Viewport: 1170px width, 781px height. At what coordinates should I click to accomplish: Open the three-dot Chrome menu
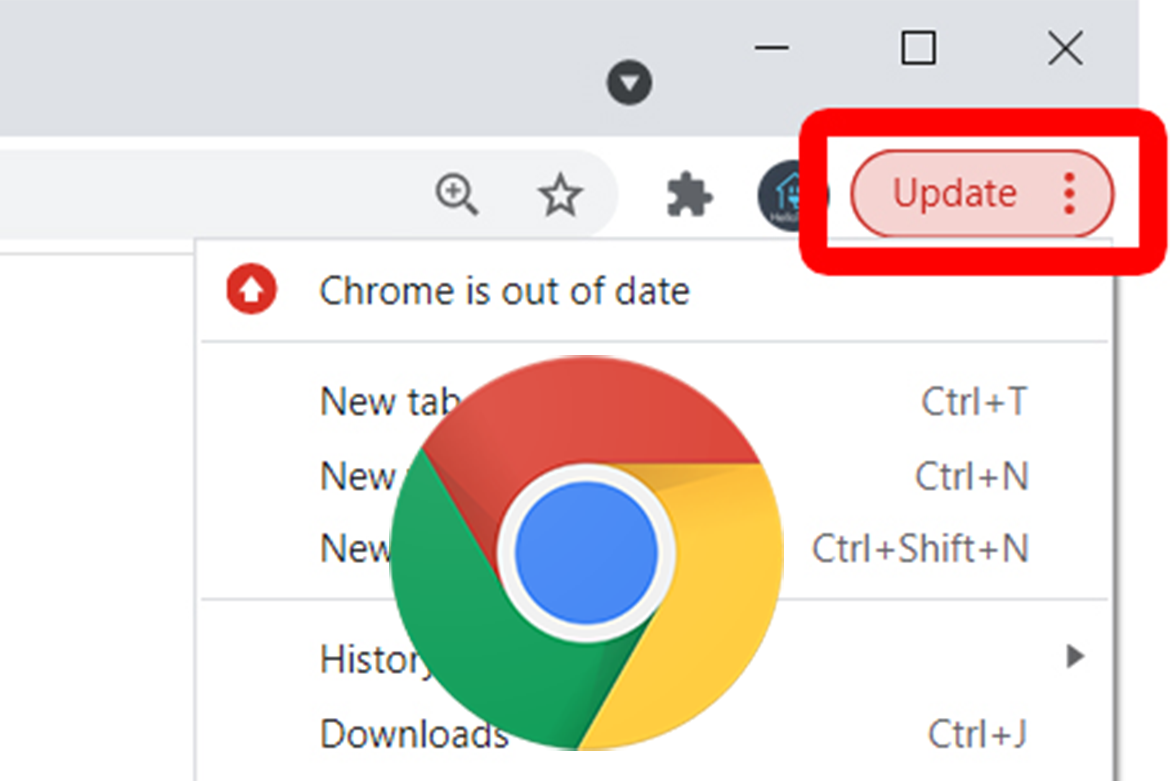(x=1070, y=193)
